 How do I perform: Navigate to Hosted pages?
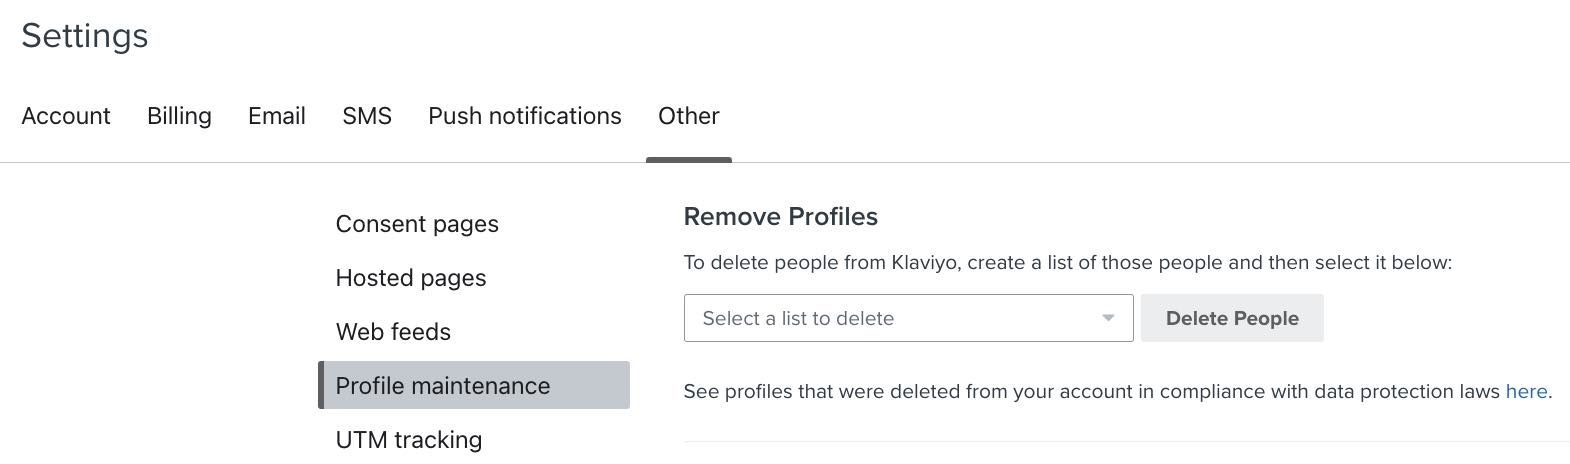411,278
